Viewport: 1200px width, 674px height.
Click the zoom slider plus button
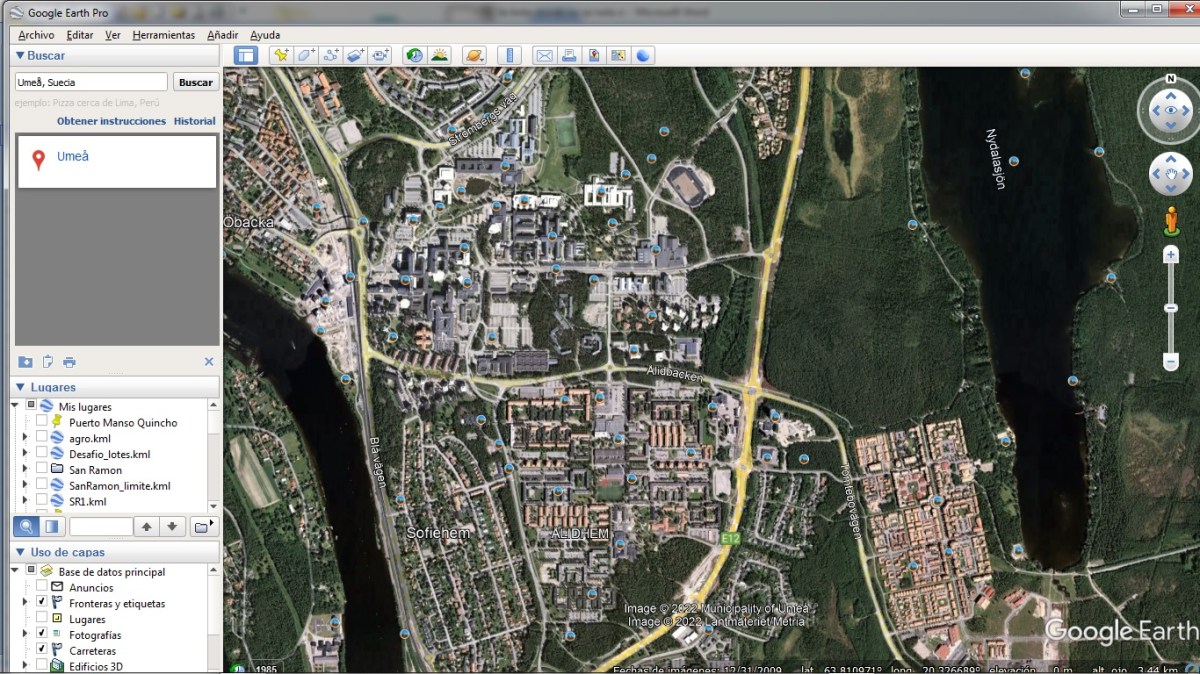coord(1170,256)
